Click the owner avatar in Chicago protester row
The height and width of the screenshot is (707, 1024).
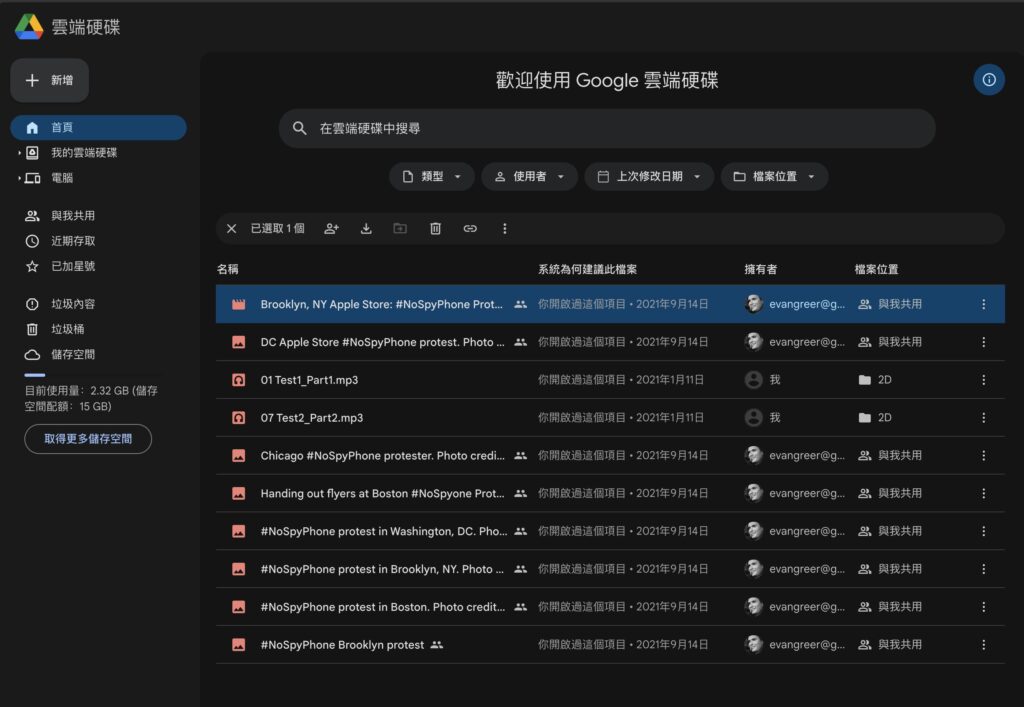[754, 456]
